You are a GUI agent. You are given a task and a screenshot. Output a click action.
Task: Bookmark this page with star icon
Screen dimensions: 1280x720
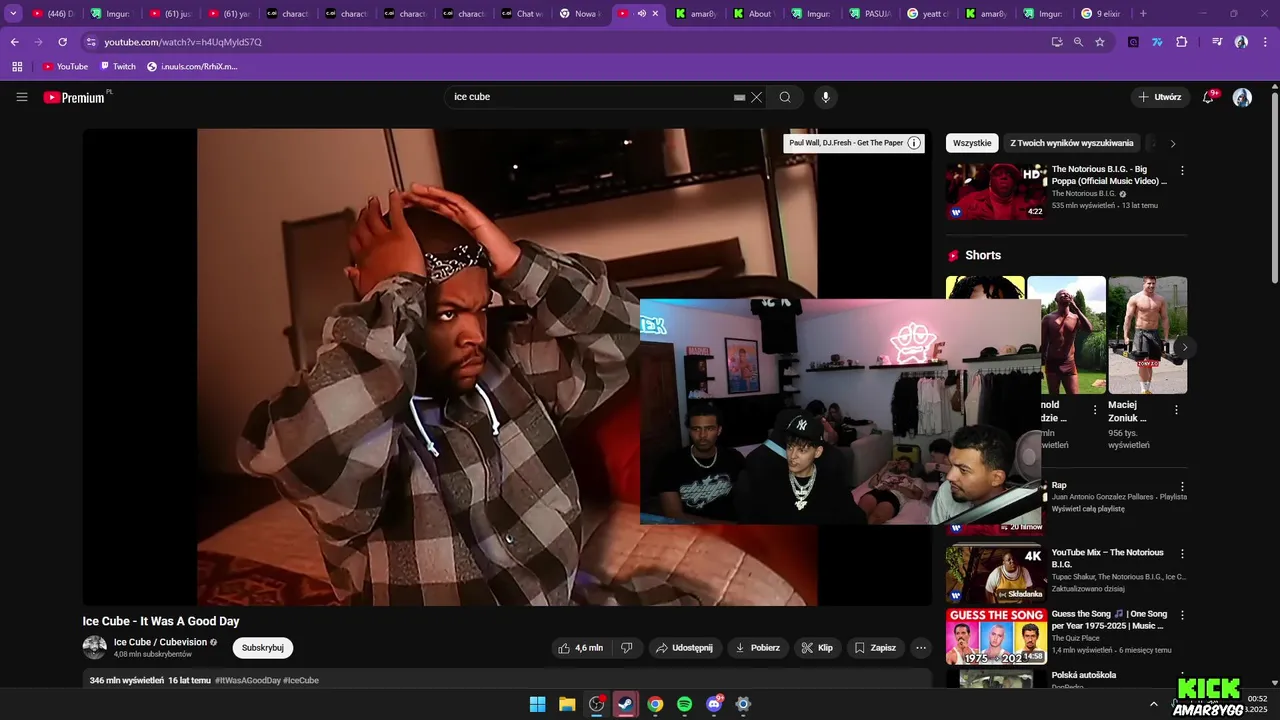1100,42
